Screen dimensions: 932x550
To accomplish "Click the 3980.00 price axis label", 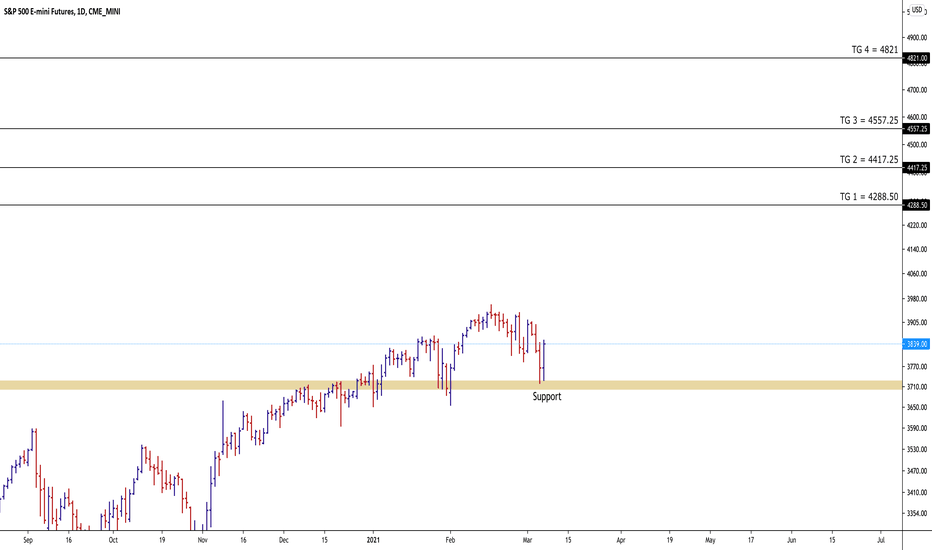I will click(917, 299).
